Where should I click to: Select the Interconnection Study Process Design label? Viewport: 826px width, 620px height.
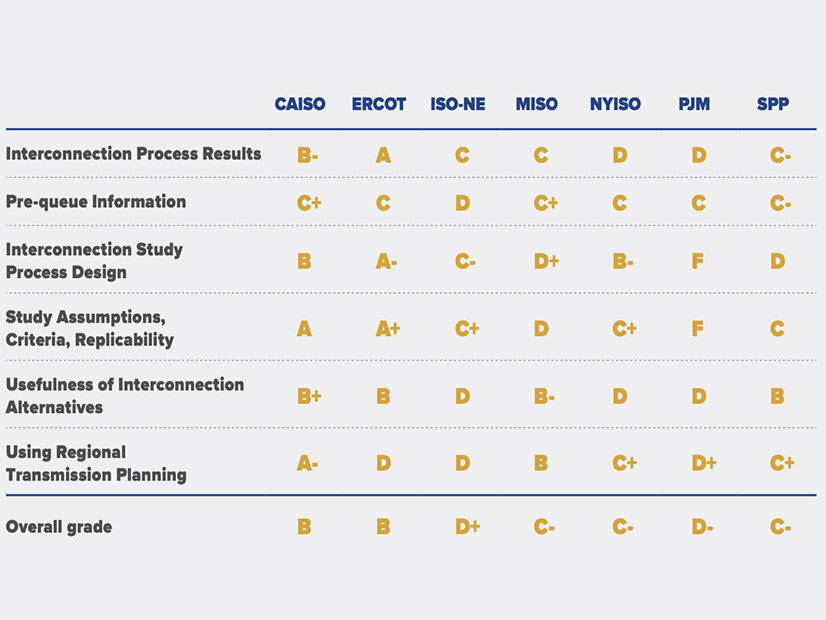click(x=94, y=261)
